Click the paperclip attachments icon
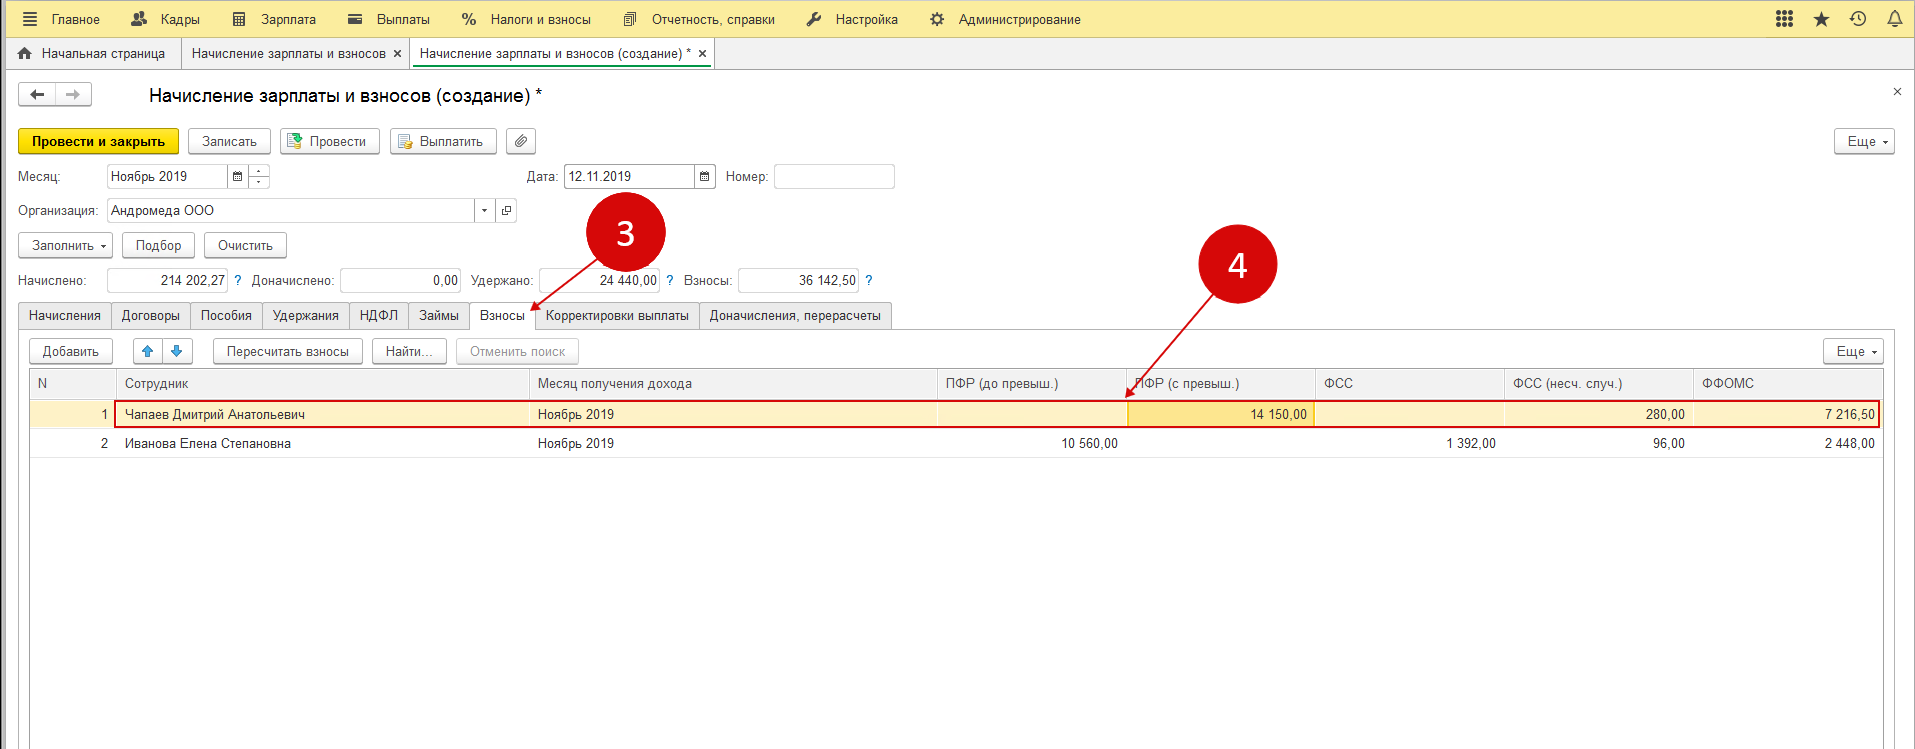 (521, 141)
